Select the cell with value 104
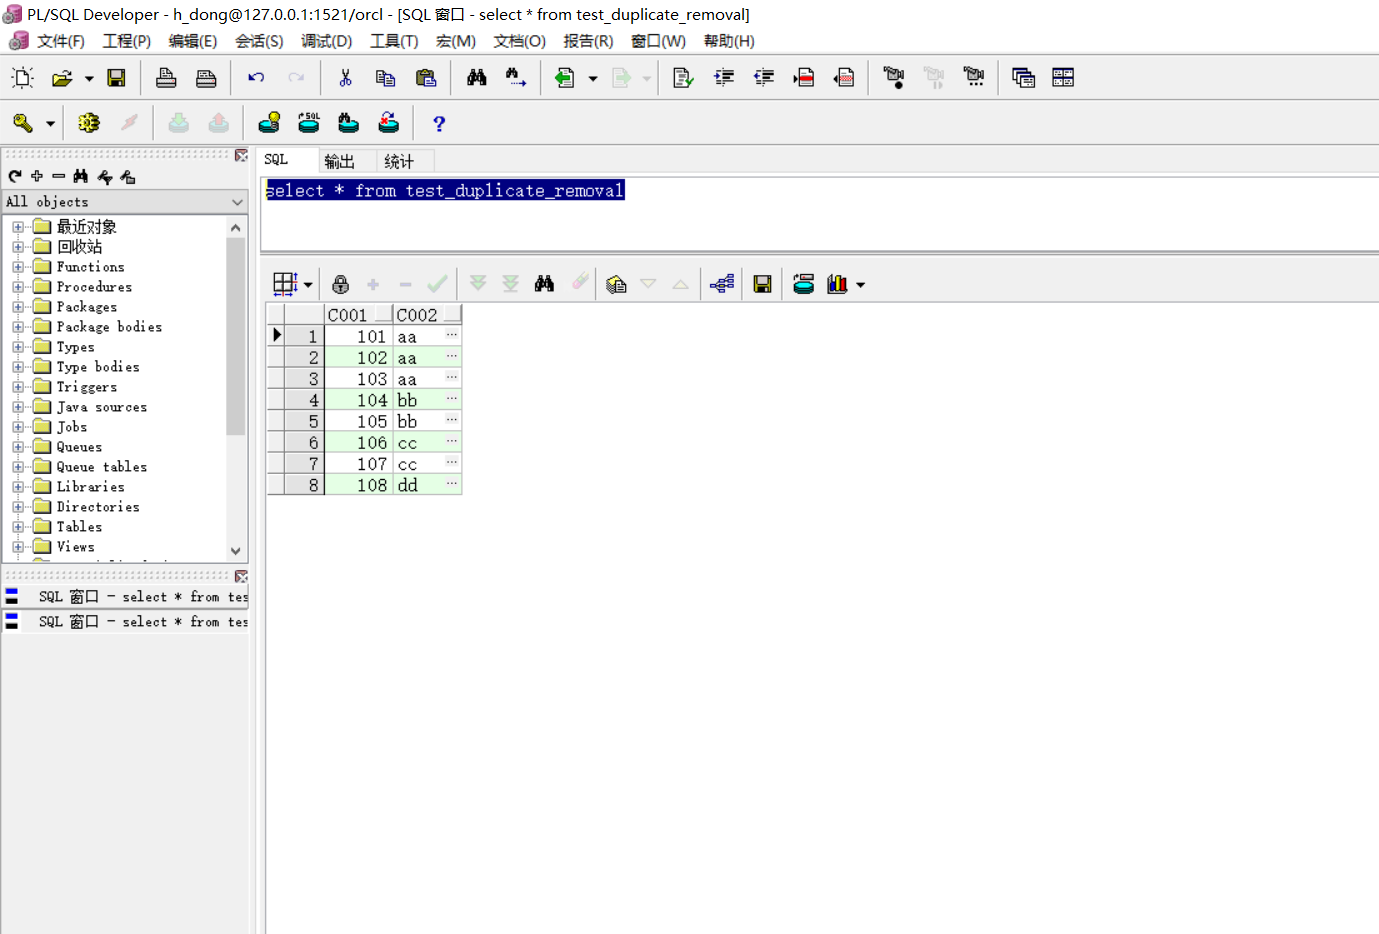 358,400
